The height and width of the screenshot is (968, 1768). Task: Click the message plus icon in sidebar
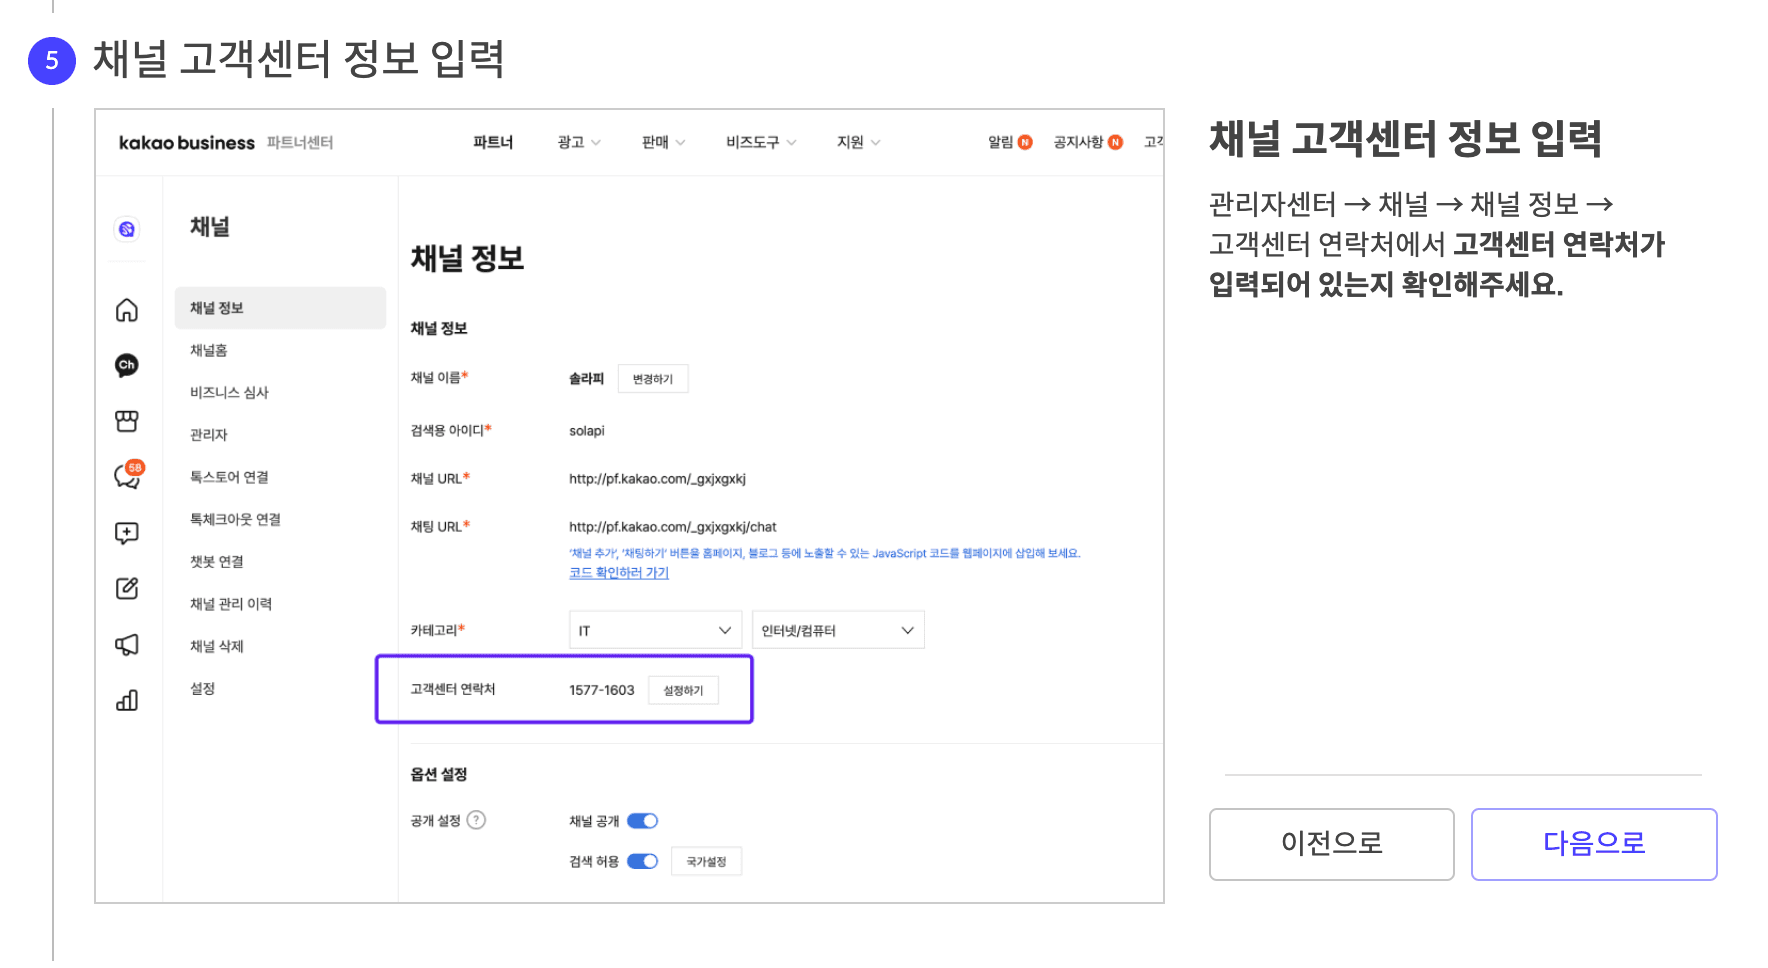127,533
